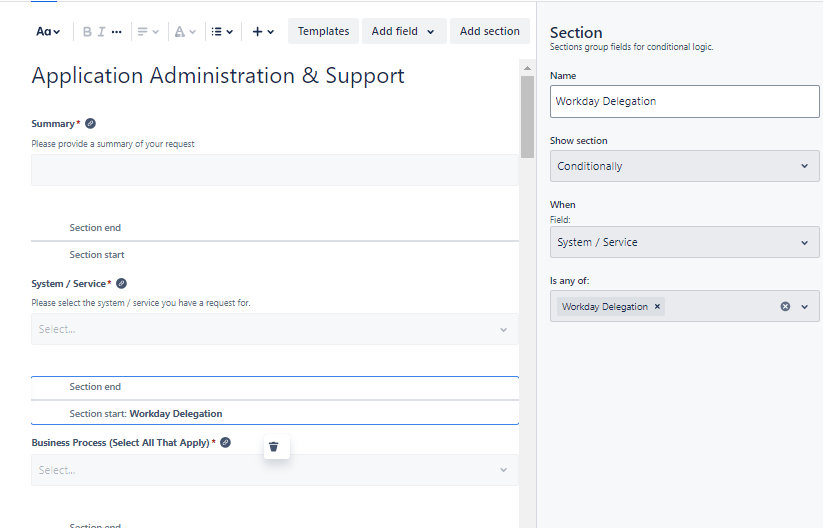Open bullet list options

coord(222,31)
